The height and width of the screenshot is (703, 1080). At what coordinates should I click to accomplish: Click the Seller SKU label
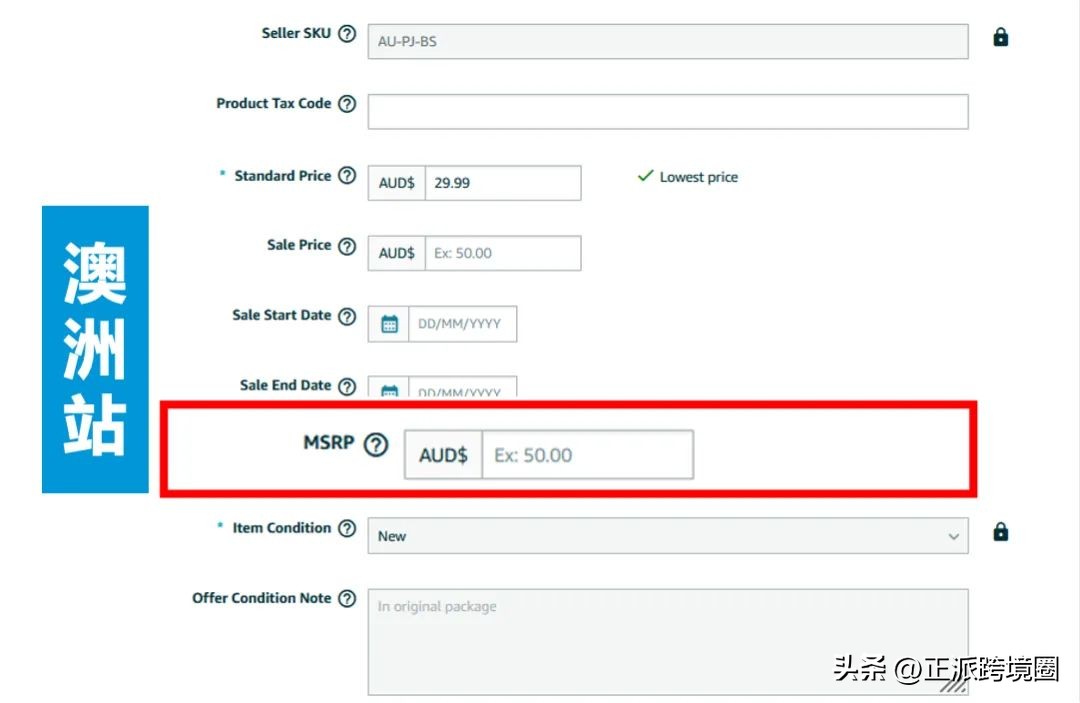(x=296, y=33)
